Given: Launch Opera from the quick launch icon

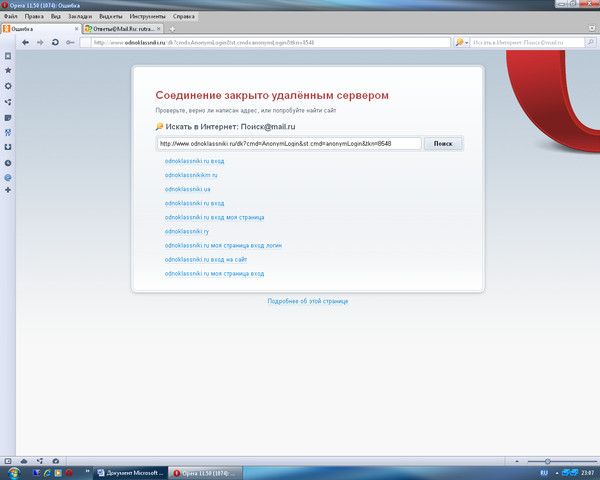Looking at the screenshot, I should [x=69, y=473].
